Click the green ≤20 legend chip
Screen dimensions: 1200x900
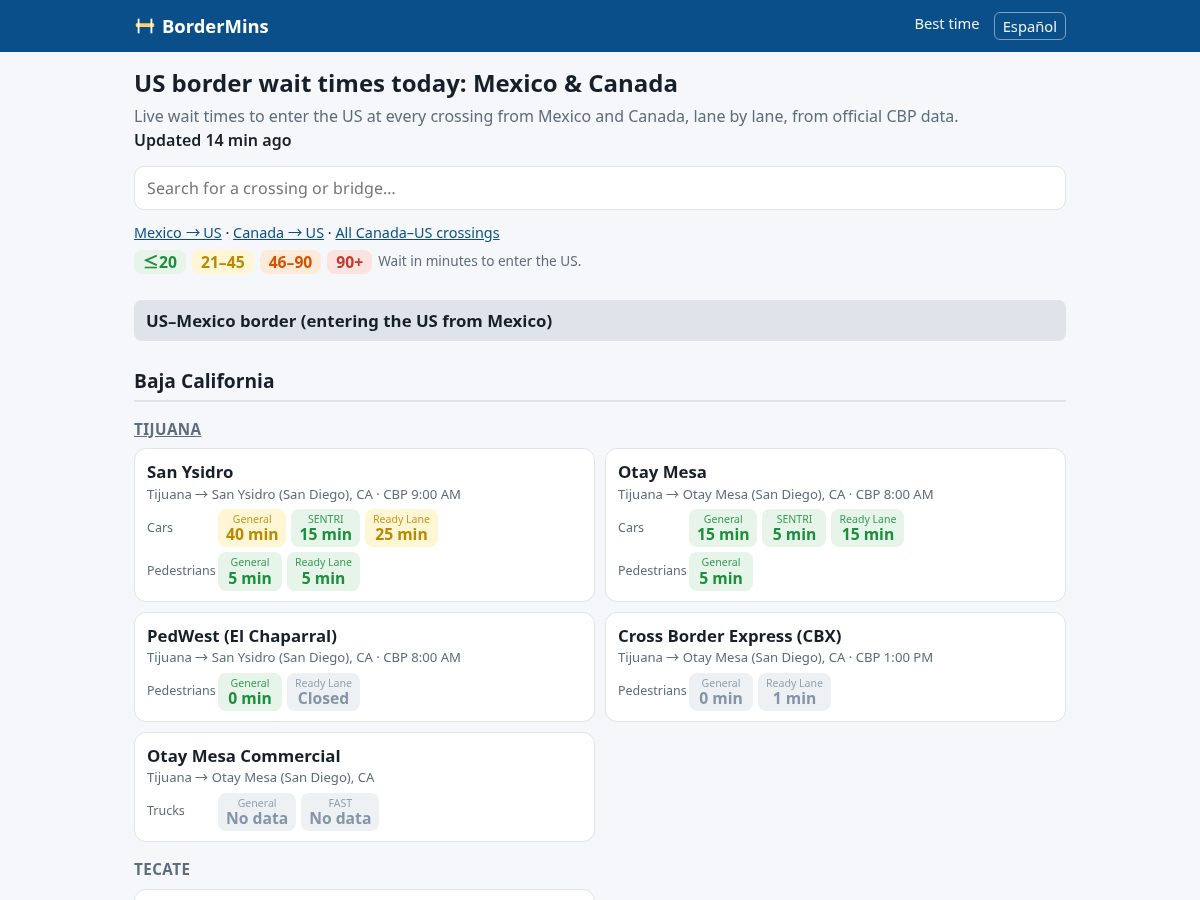pyautogui.click(x=160, y=262)
